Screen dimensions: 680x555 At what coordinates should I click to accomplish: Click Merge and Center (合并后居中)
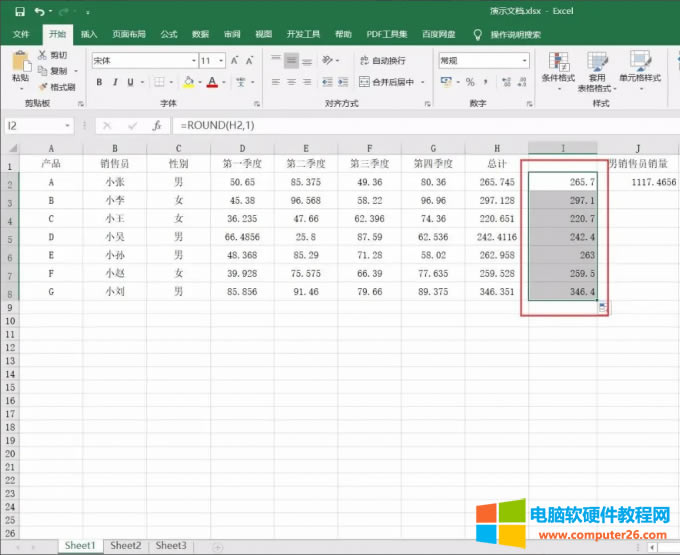(391, 82)
